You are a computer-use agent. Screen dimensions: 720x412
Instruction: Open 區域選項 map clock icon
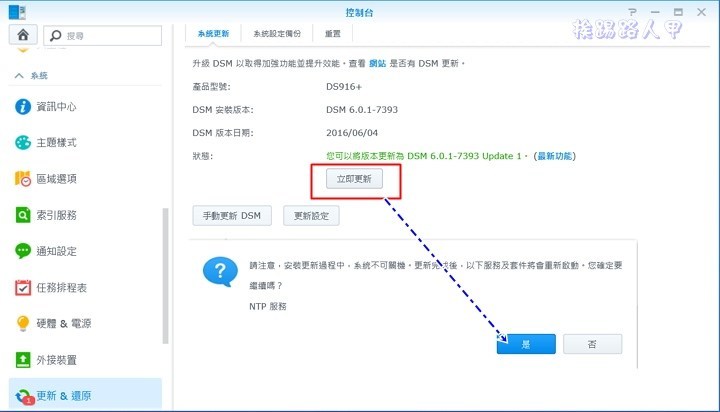22,179
